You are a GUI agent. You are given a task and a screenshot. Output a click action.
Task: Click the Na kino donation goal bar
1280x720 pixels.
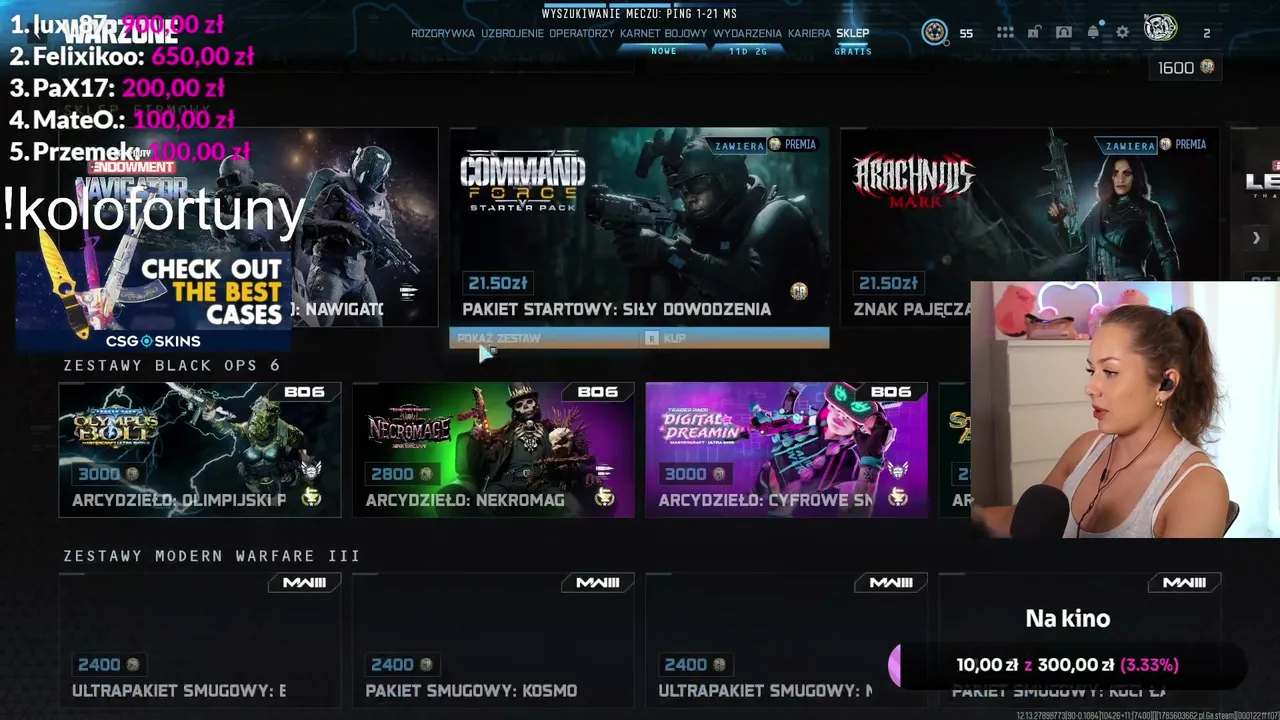click(x=1068, y=665)
